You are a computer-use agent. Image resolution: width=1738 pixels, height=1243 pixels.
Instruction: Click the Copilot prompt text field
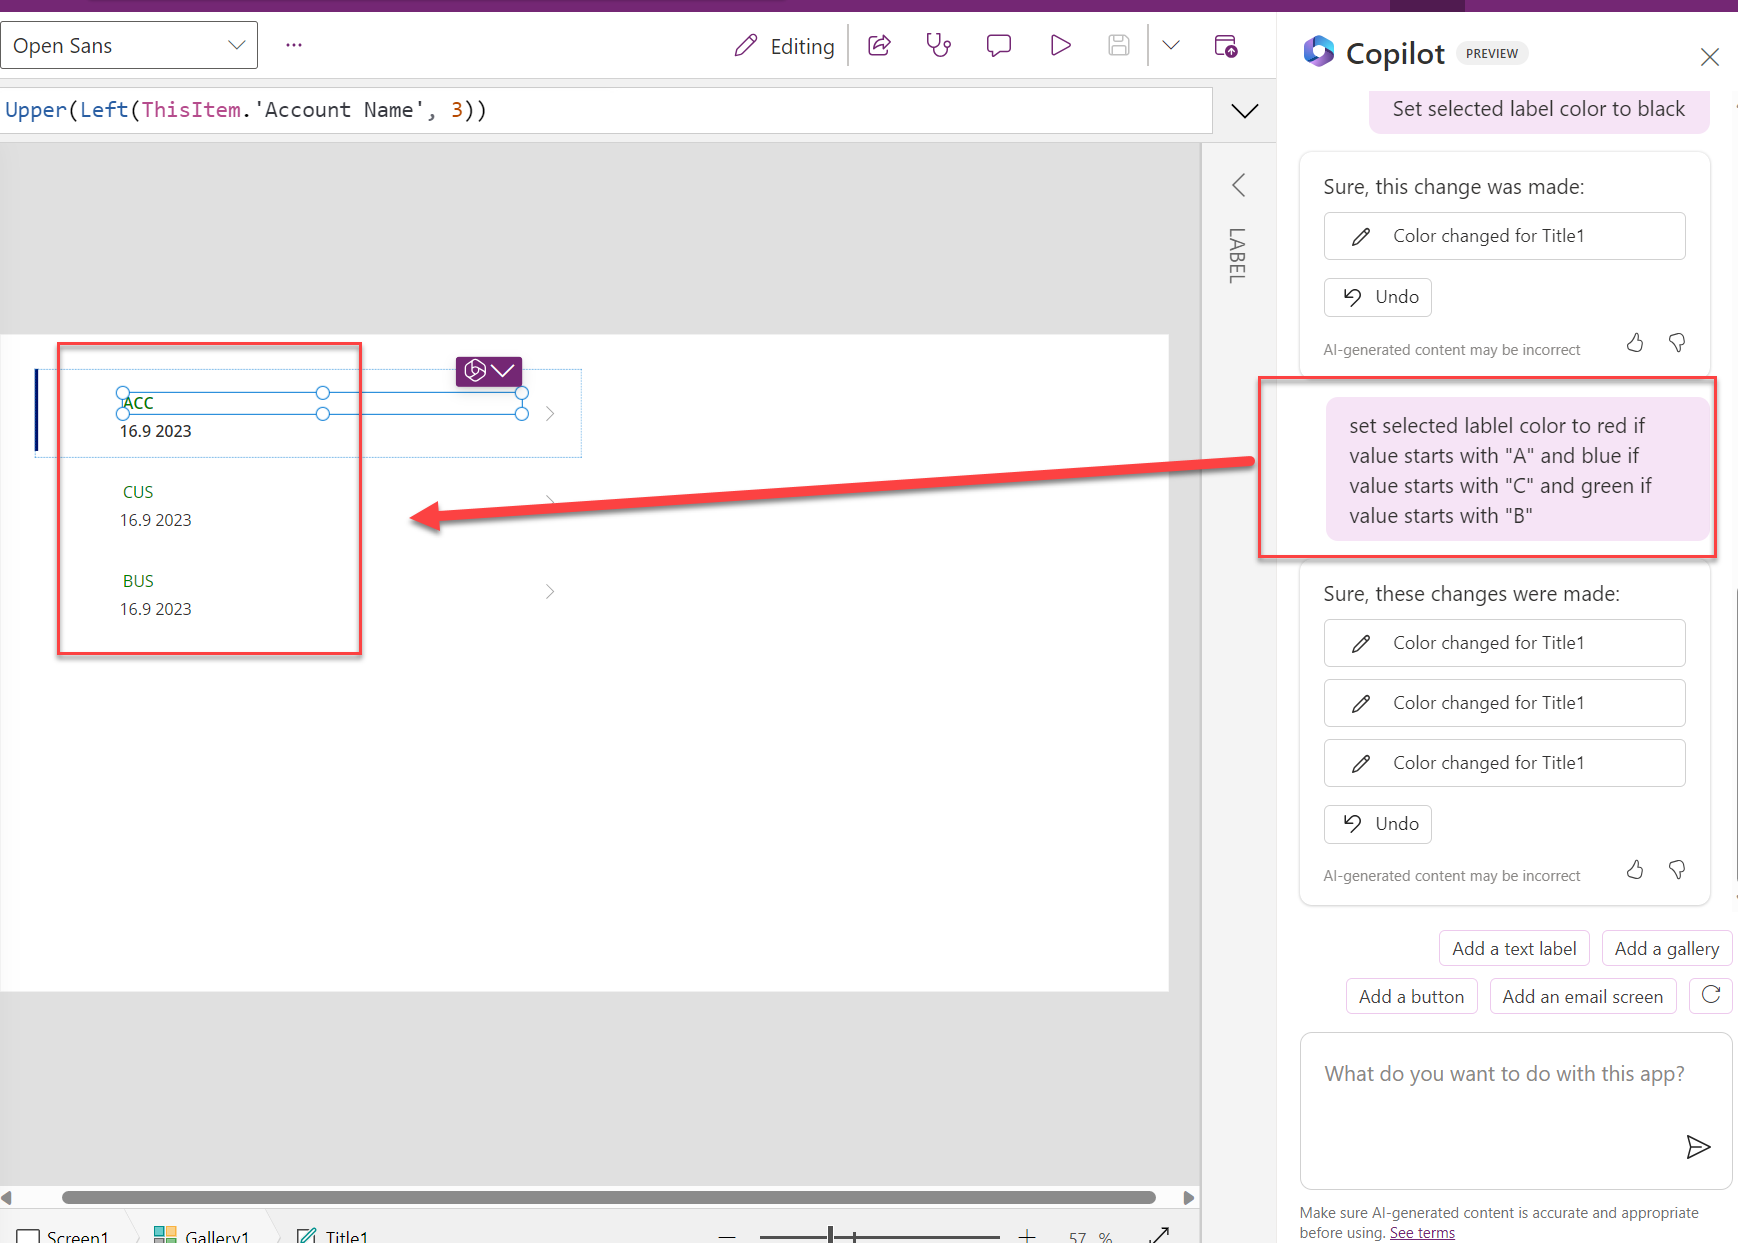pyautogui.click(x=1503, y=1074)
